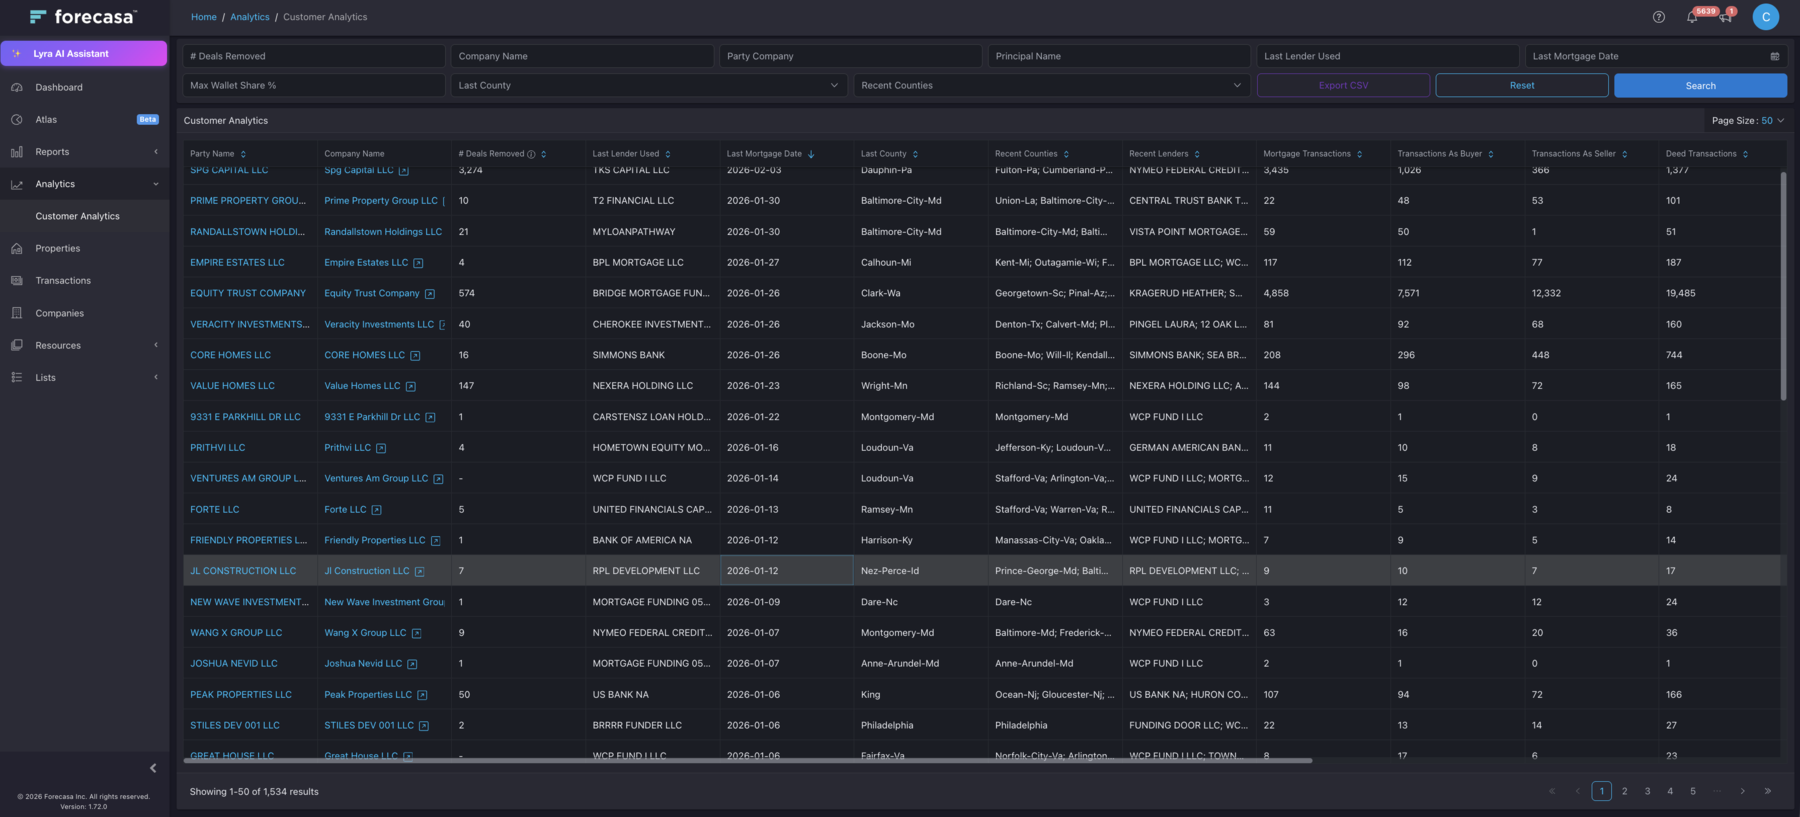Open VERACITY INVESTMENTS party link
Viewport: 1800px width, 817px height.
click(250, 324)
